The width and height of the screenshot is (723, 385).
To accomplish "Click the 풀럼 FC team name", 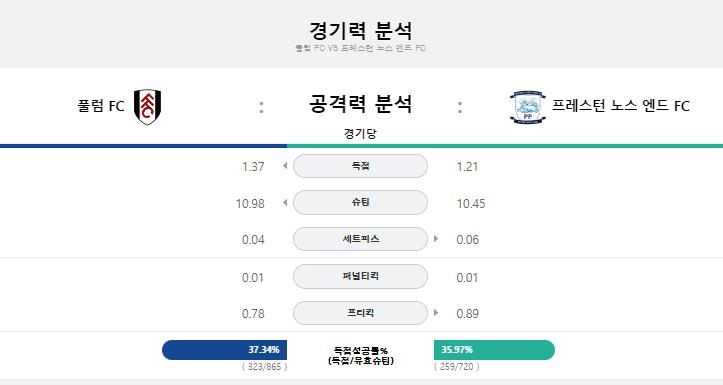I will click(x=101, y=106).
